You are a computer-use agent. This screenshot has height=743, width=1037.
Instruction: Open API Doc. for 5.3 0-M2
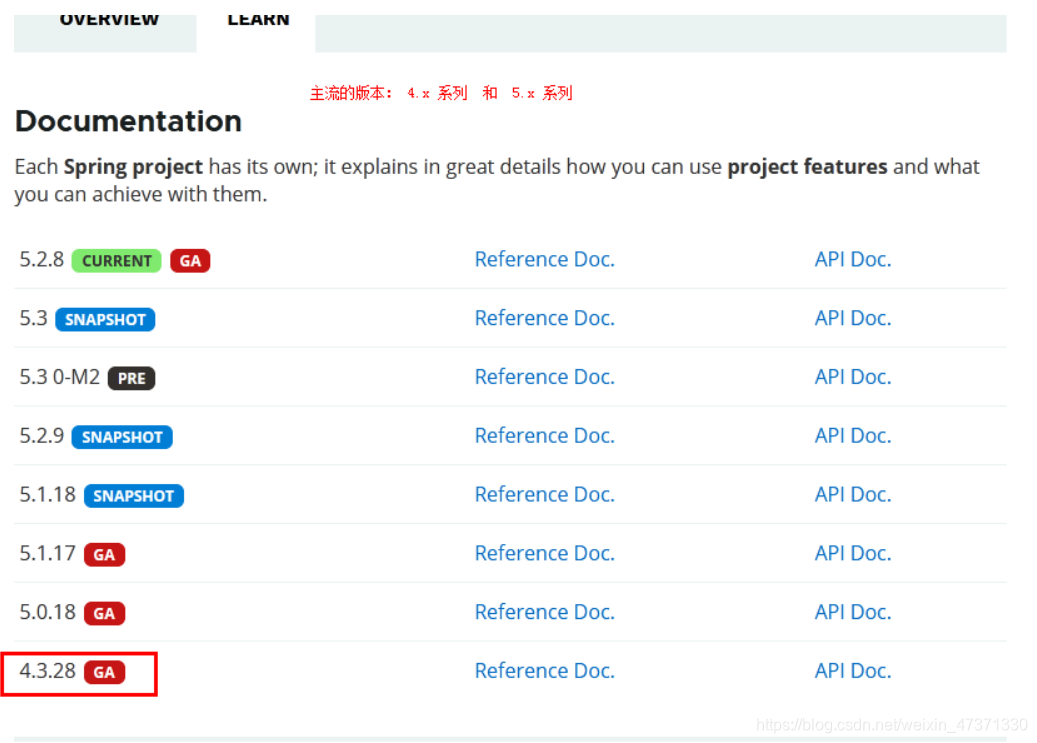click(852, 377)
